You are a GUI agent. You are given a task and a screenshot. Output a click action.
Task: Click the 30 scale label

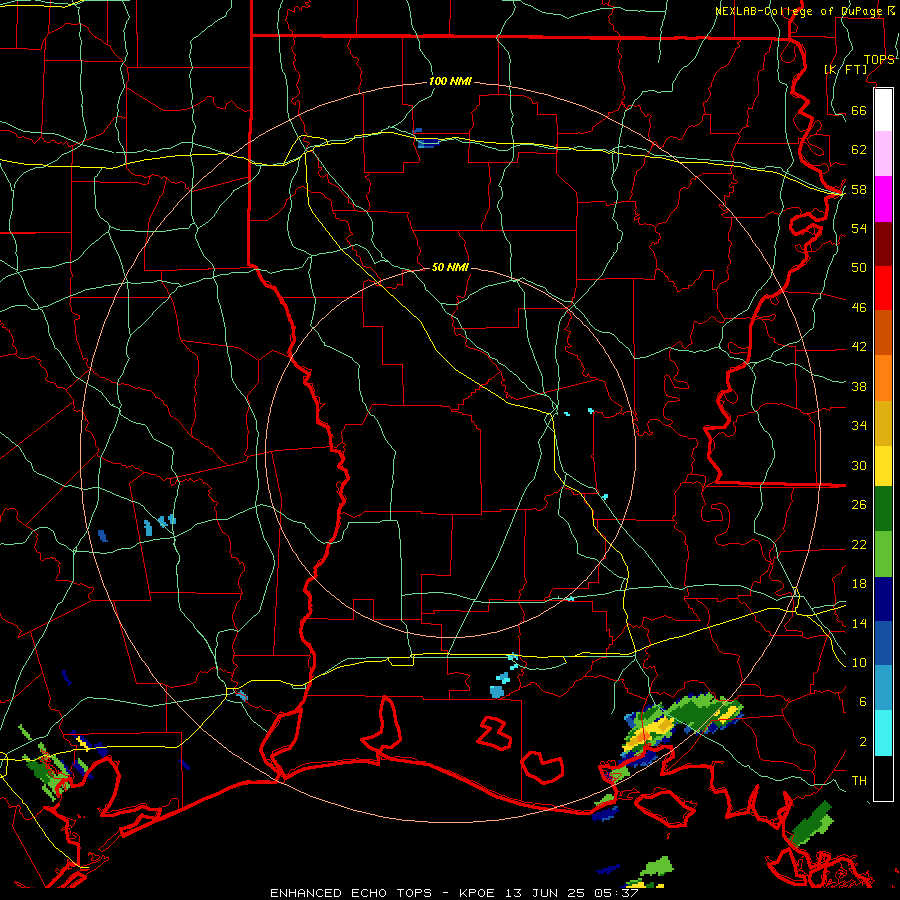coord(859,465)
